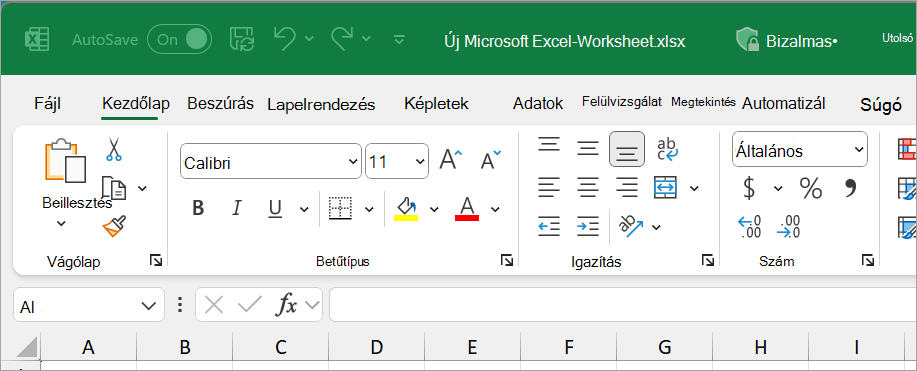
Task: Switch to the Lapelrendezés tab
Action: coord(321,104)
